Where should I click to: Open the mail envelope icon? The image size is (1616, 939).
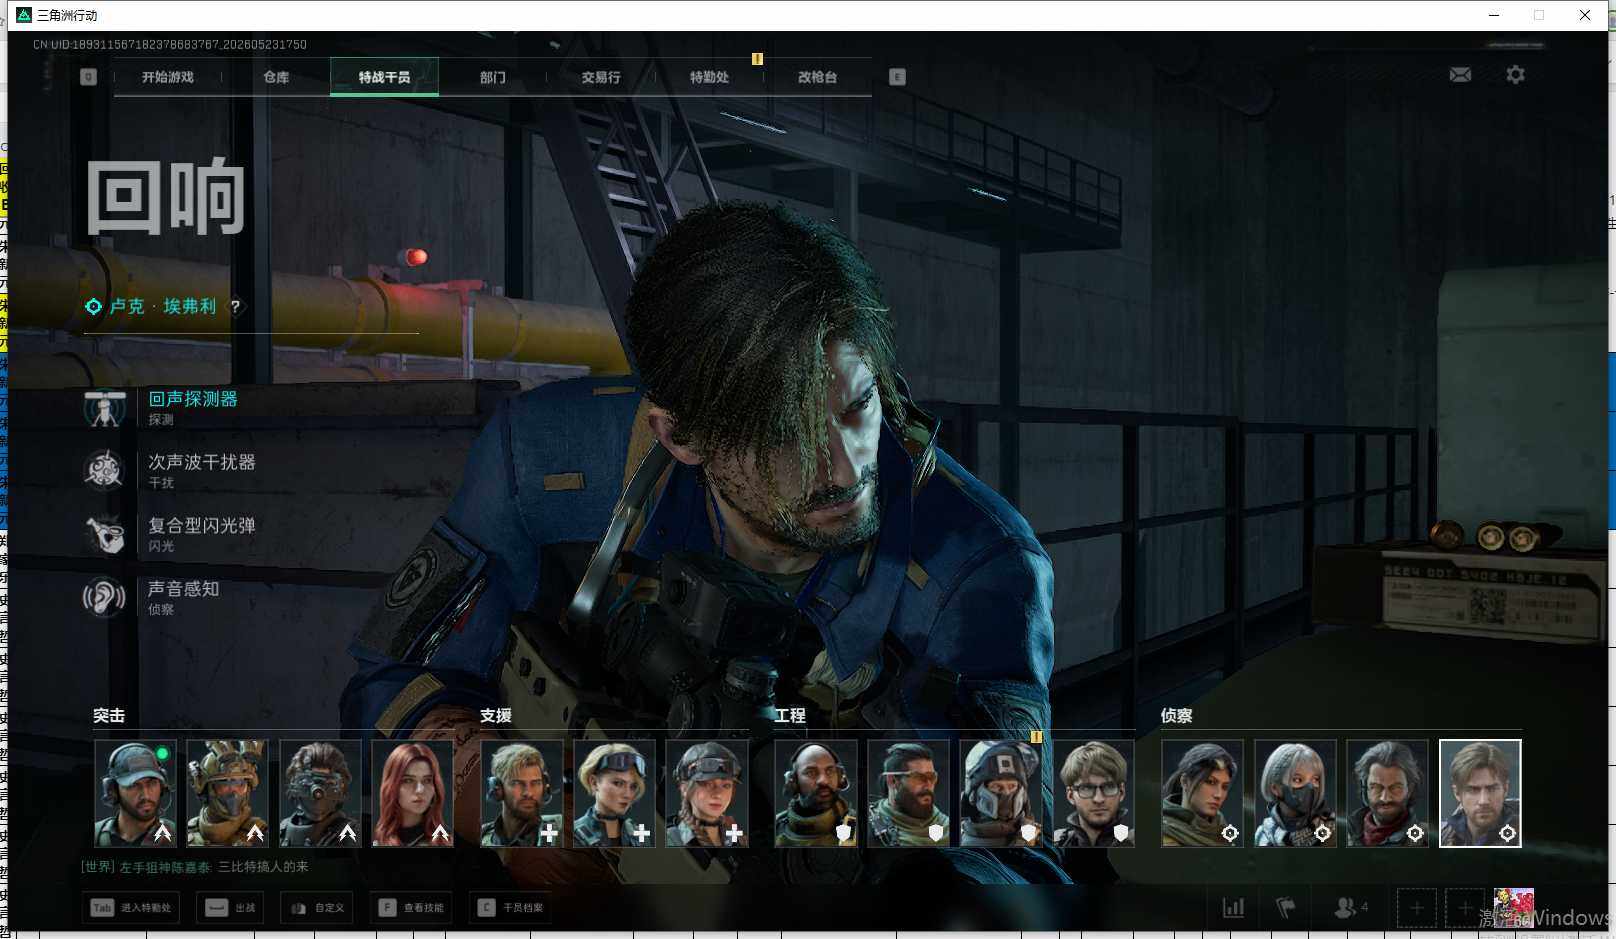coord(1460,75)
